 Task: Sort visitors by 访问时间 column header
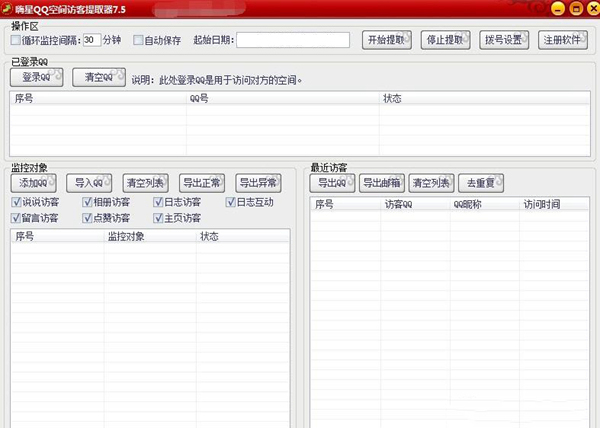542,204
